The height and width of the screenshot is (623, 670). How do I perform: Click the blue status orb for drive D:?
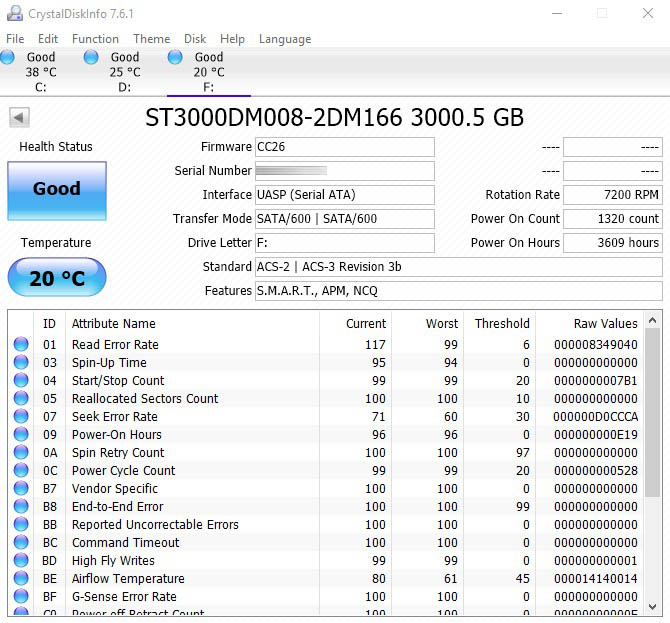click(x=91, y=57)
